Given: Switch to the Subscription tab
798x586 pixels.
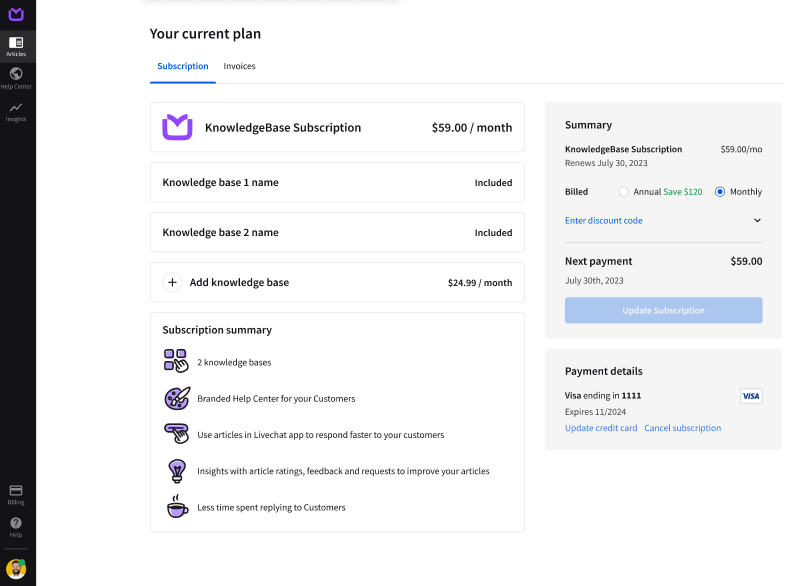Looking at the screenshot, I should click(x=183, y=66).
